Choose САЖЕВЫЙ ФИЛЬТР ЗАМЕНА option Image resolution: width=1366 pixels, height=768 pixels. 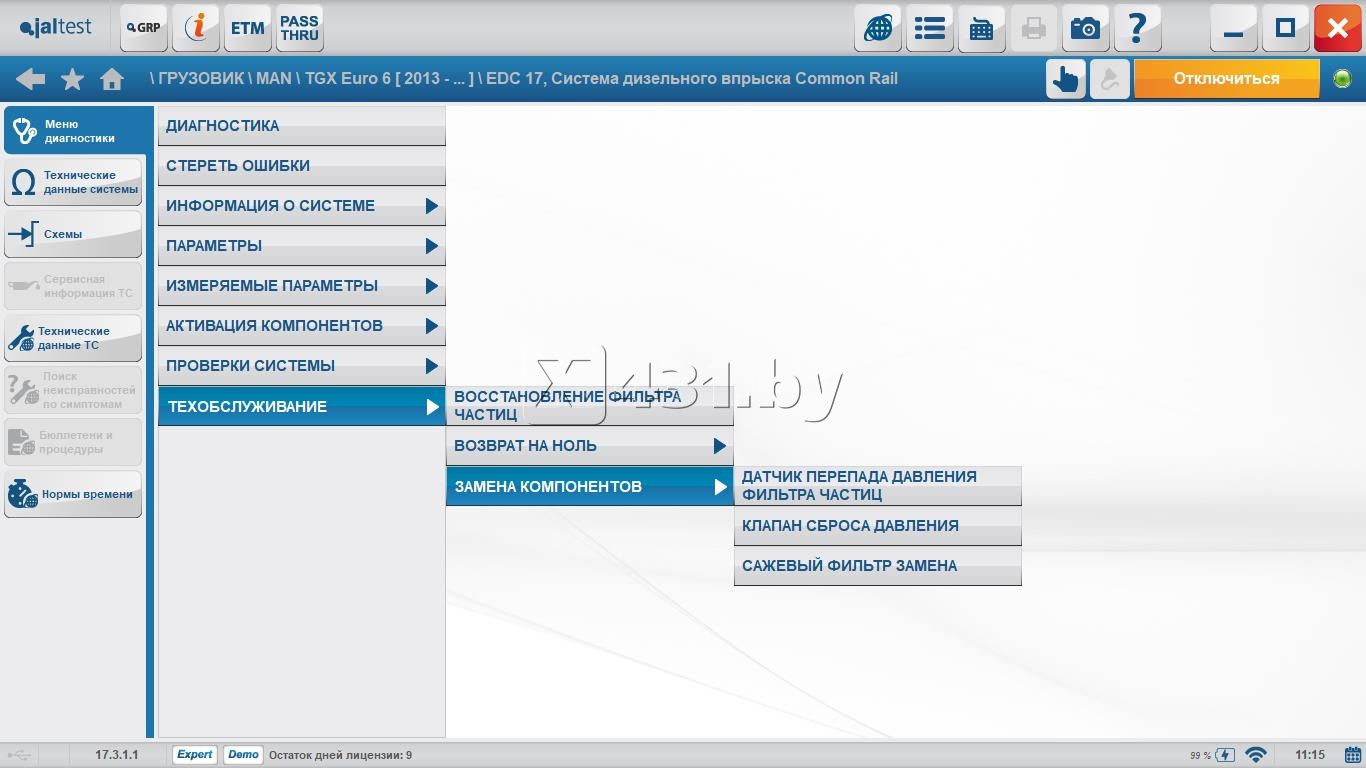[877, 566]
